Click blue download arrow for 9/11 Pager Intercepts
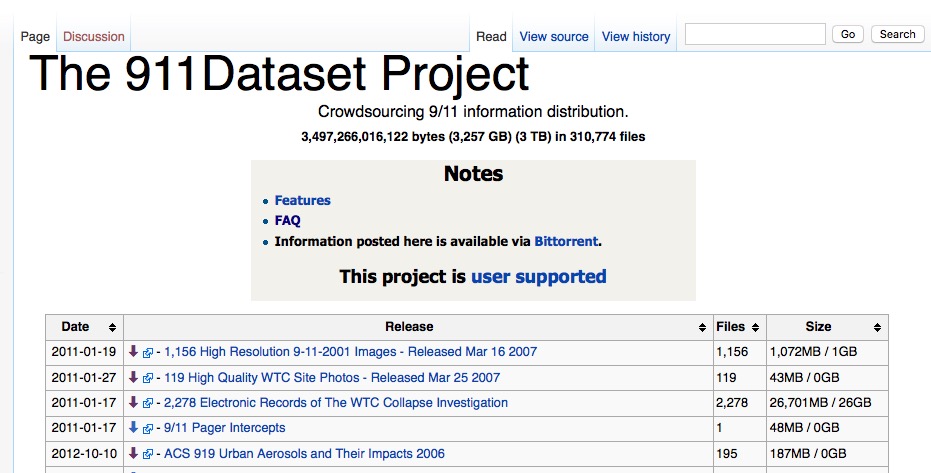This screenshot has width=931, height=473. point(133,428)
